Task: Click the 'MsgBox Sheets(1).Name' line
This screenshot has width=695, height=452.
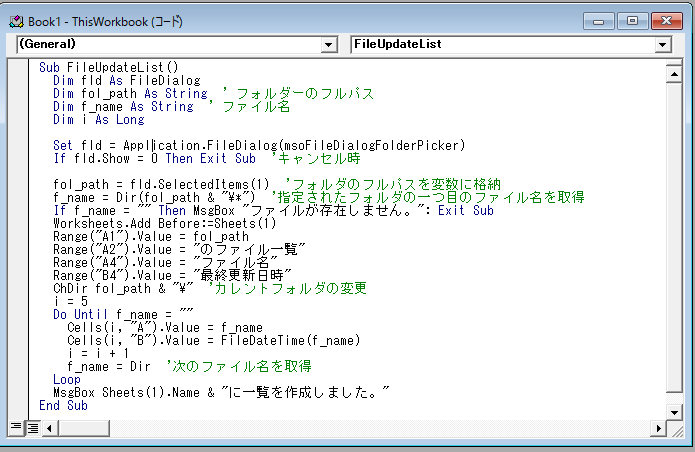Action: tap(221, 393)
